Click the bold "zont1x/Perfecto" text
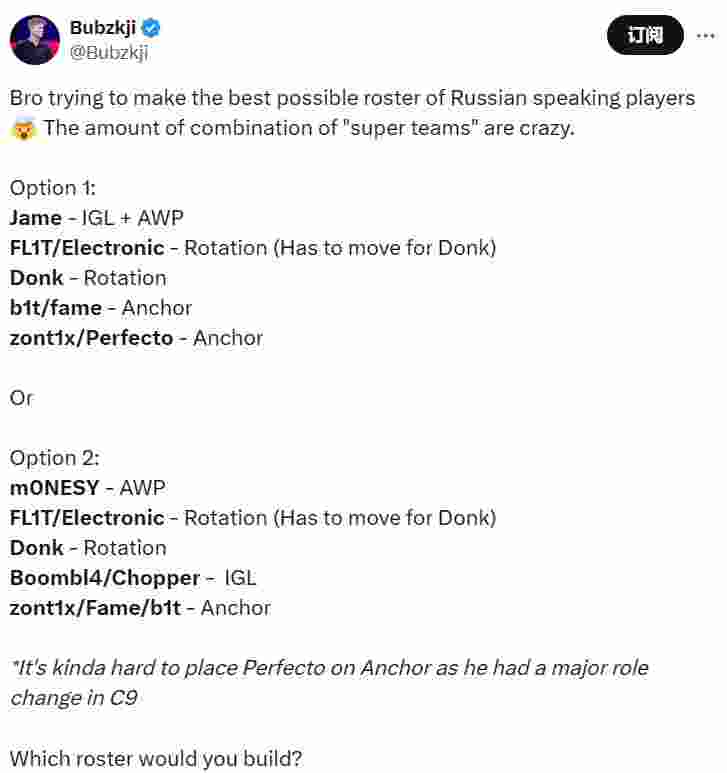This screenshot has width=727, height=773. click(x=91, y=338)
